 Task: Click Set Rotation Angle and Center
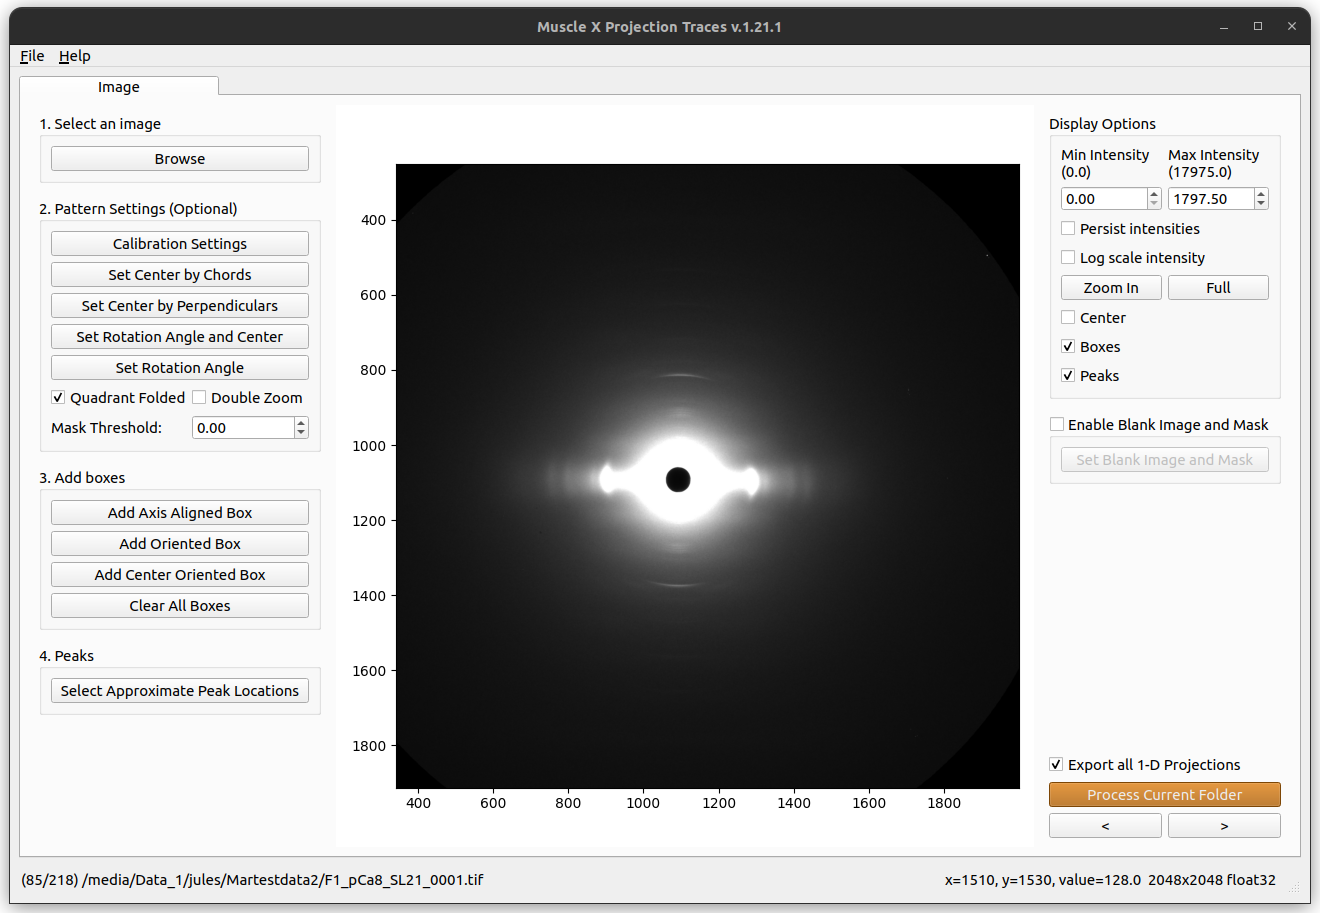pos(180,337)
